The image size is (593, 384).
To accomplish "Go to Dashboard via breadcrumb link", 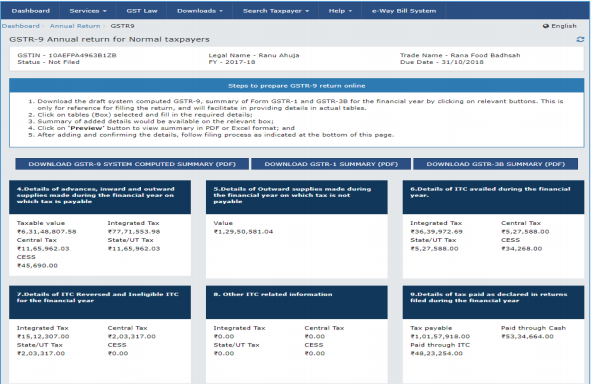I will tap(20, 26).
